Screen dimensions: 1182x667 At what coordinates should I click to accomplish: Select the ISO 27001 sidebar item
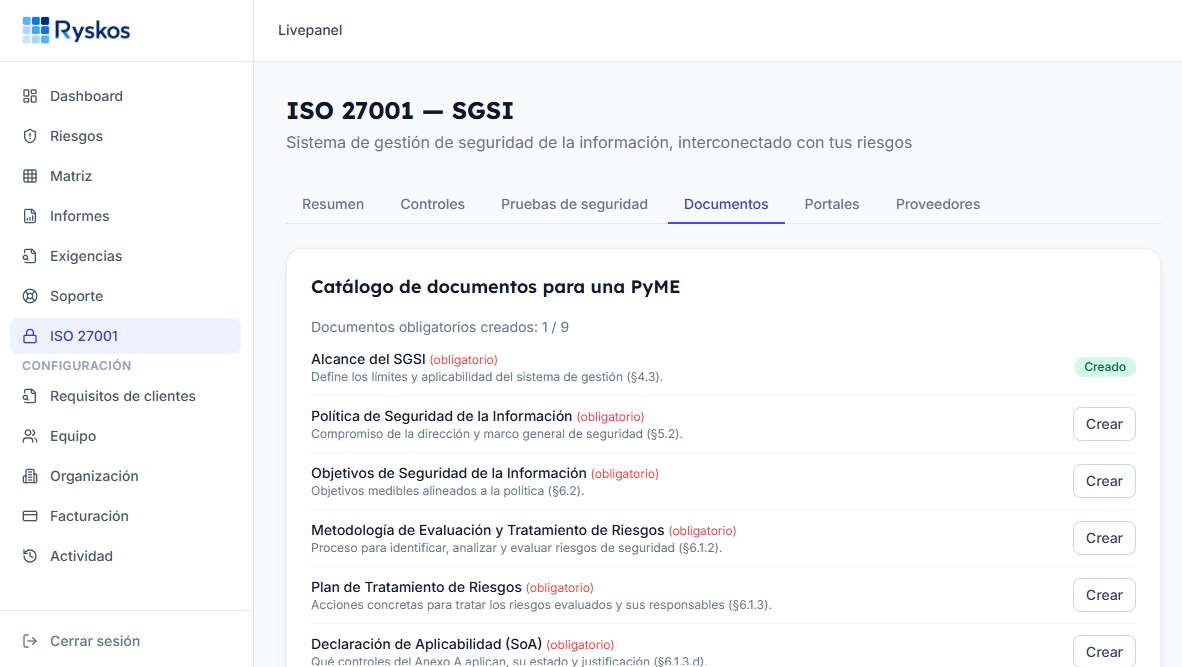[125, 336]
